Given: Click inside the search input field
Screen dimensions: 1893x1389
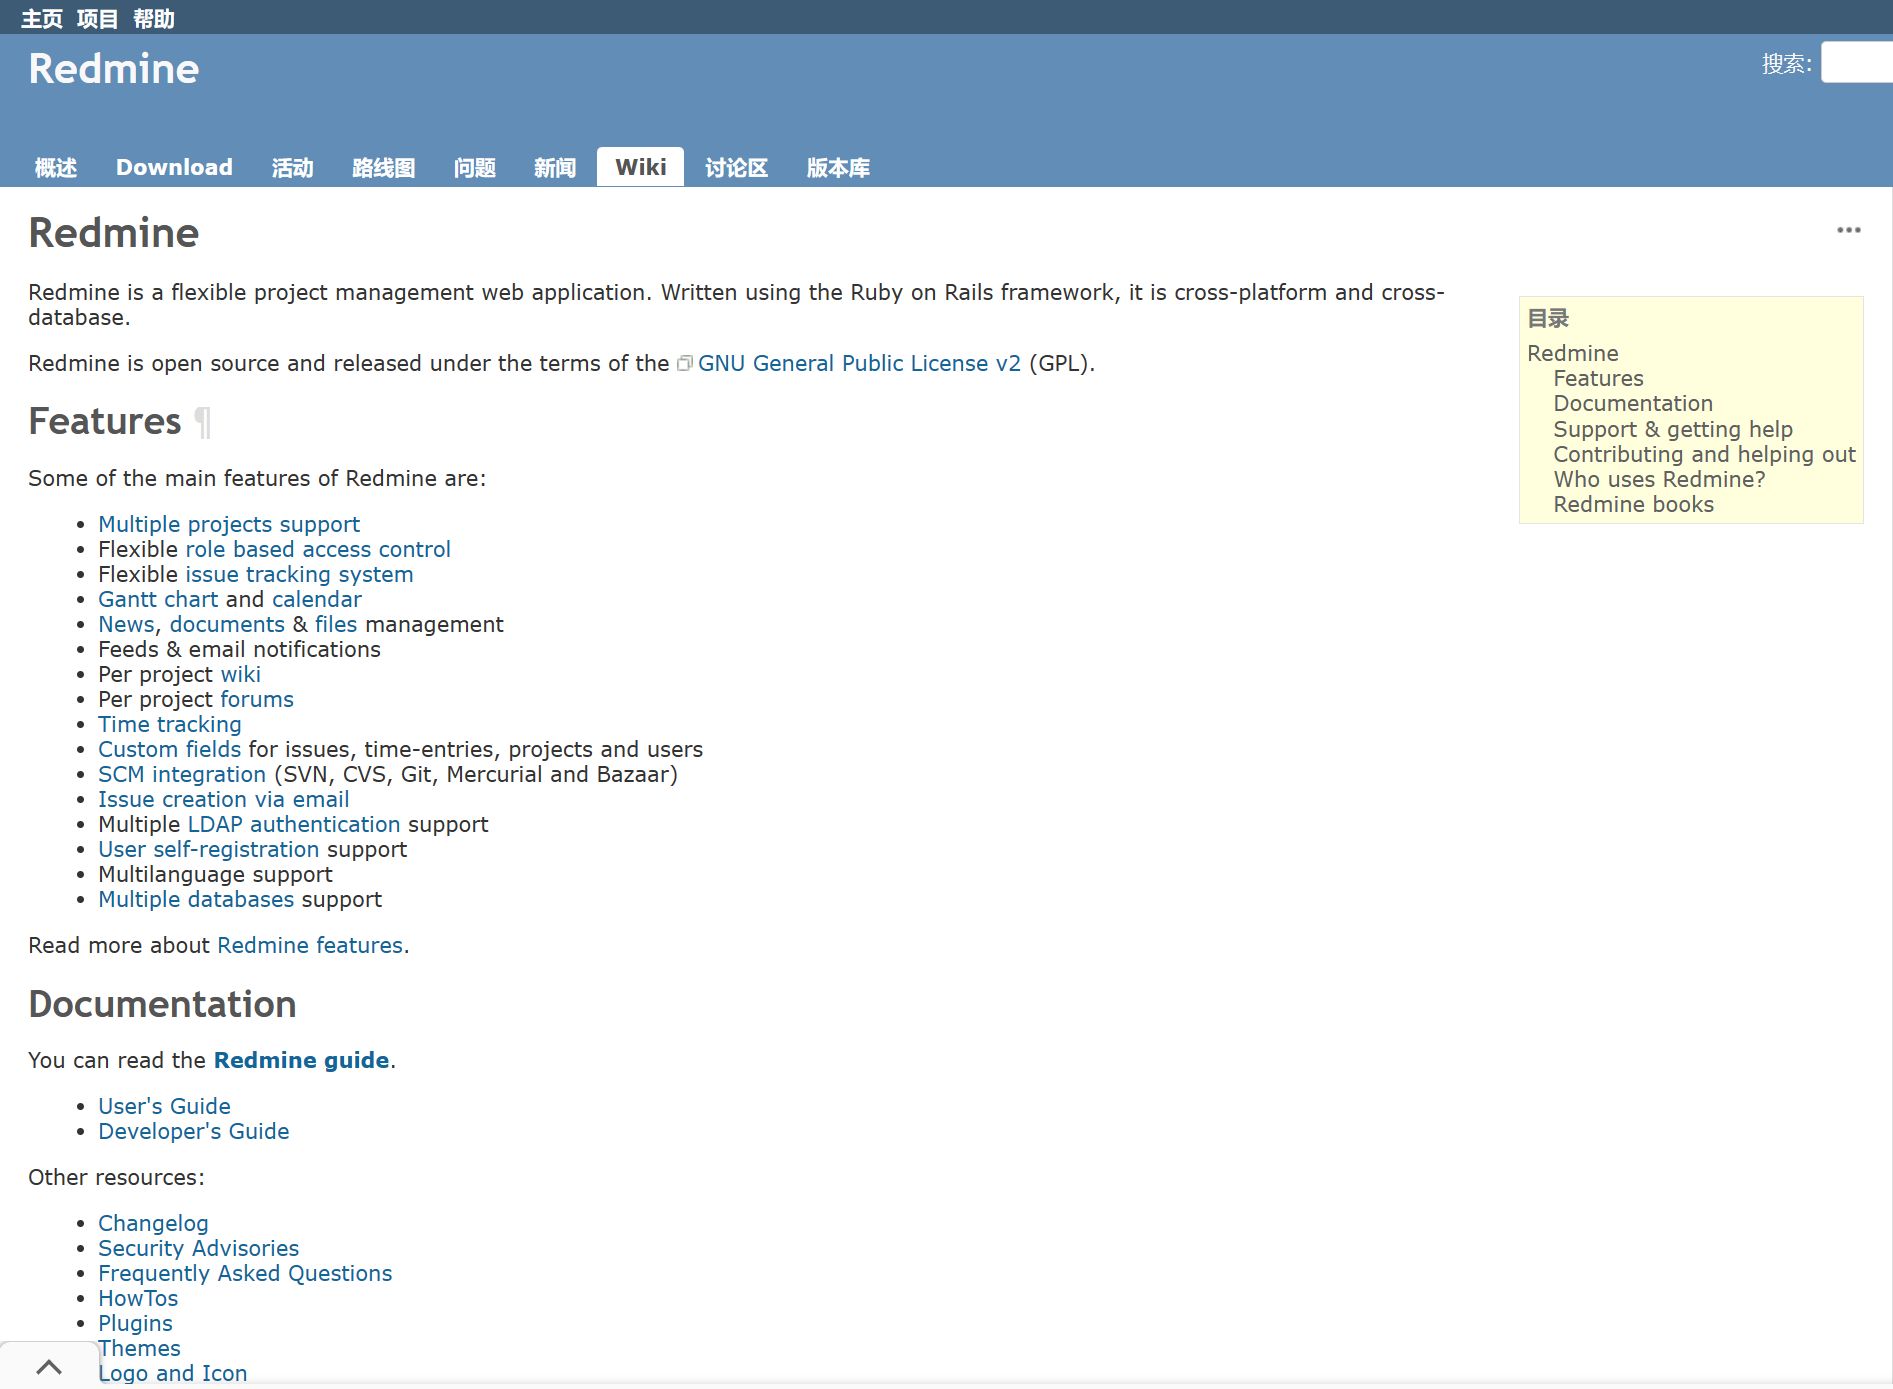Looking at the screenshot, I should point(1857,63).
